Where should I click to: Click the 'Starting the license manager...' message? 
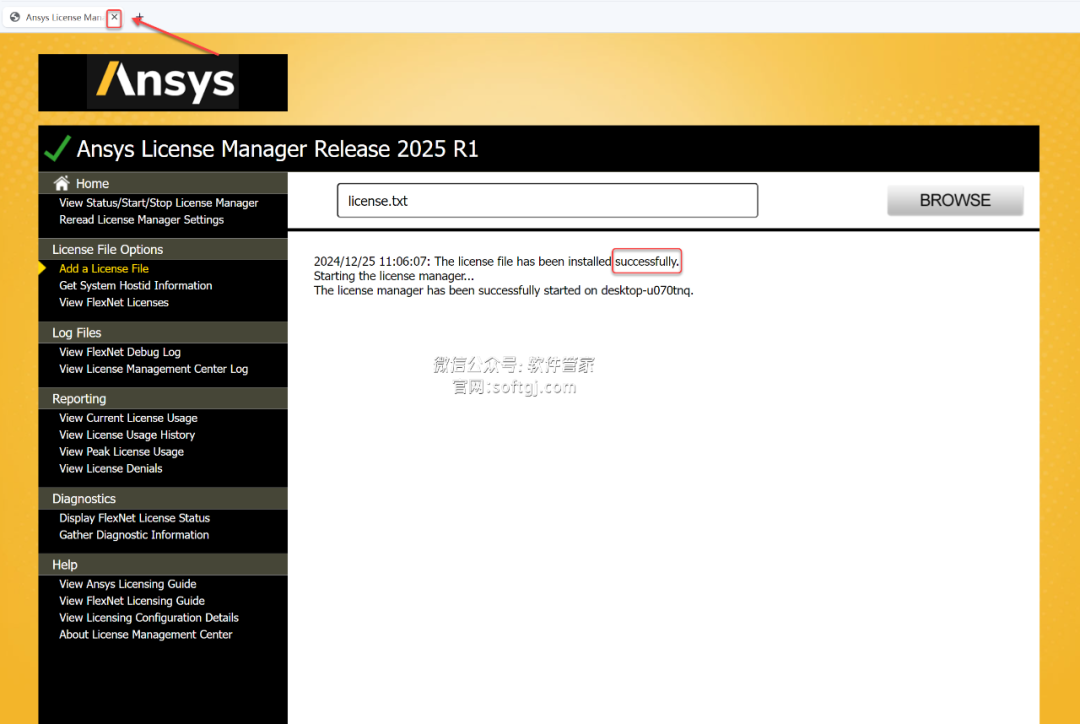[x=394, y=276]
